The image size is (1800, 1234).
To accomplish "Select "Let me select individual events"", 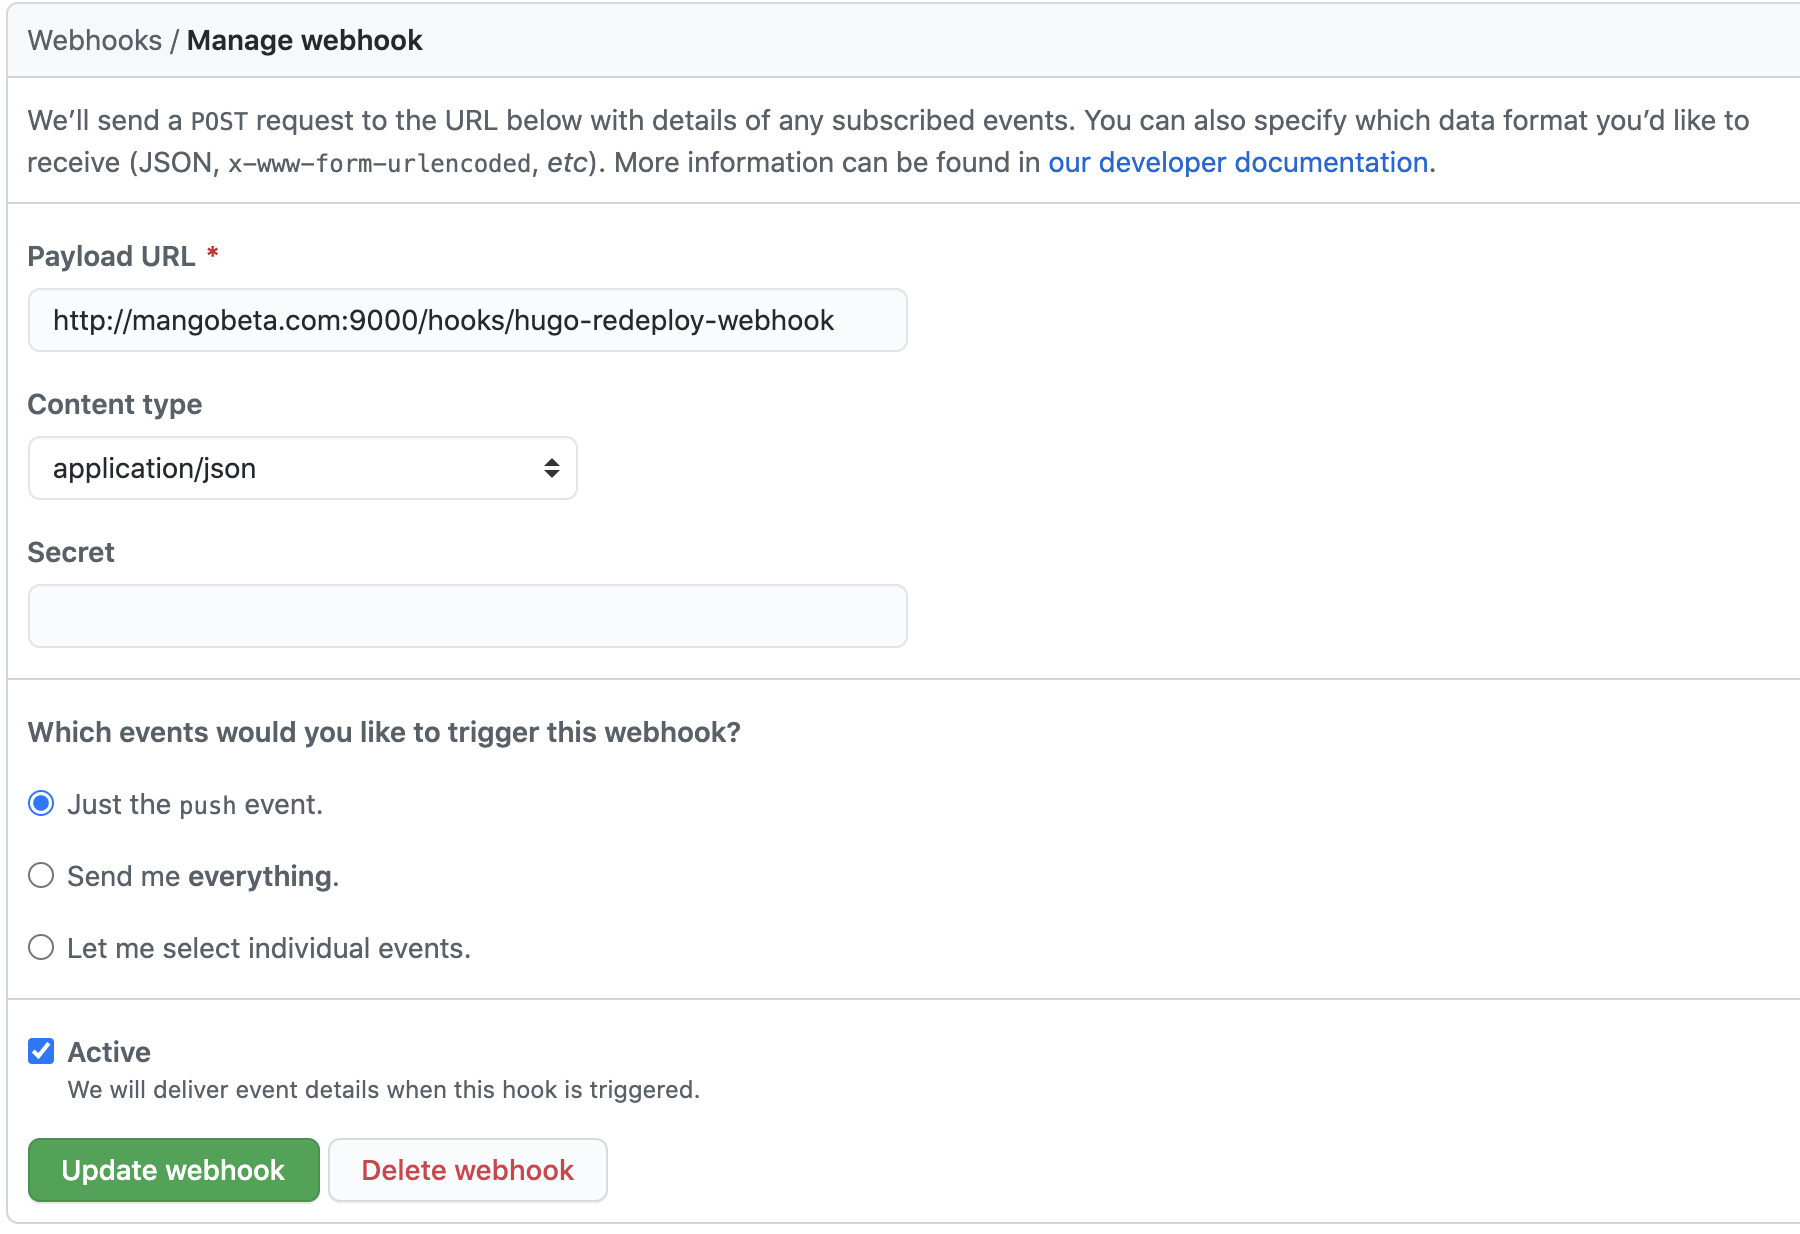I will coord(40,947).
